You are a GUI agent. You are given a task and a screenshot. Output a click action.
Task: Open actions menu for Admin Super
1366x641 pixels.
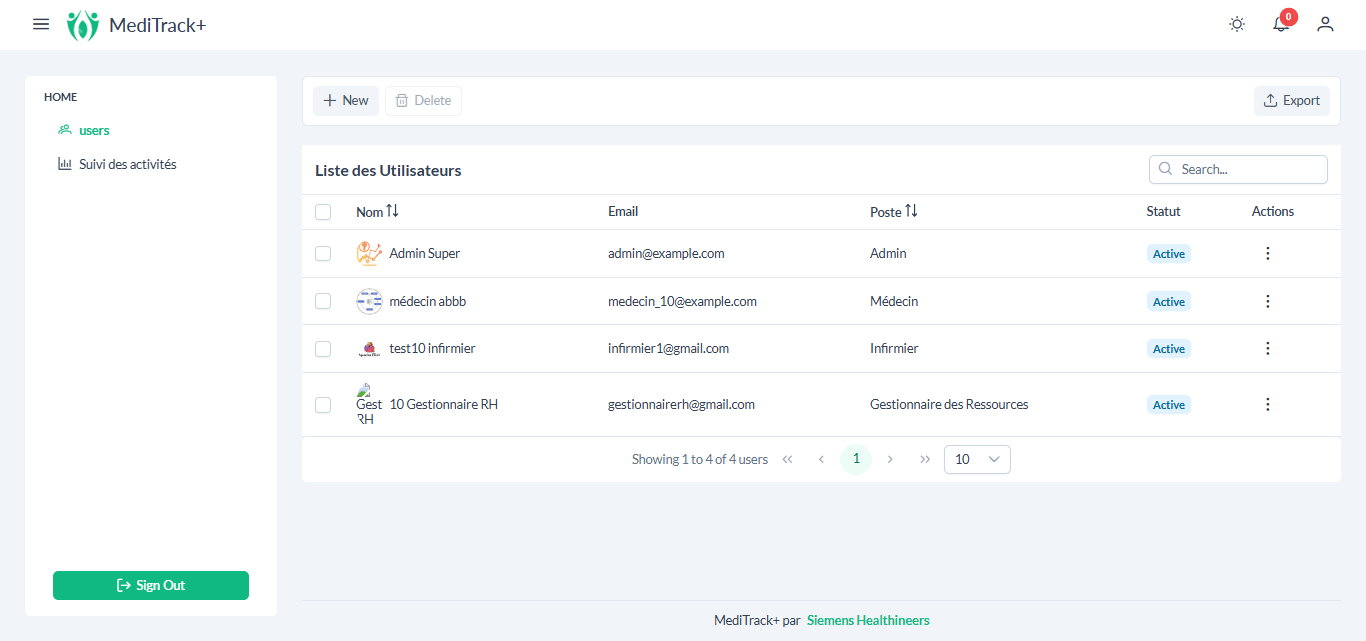(x=1268, y=253)
